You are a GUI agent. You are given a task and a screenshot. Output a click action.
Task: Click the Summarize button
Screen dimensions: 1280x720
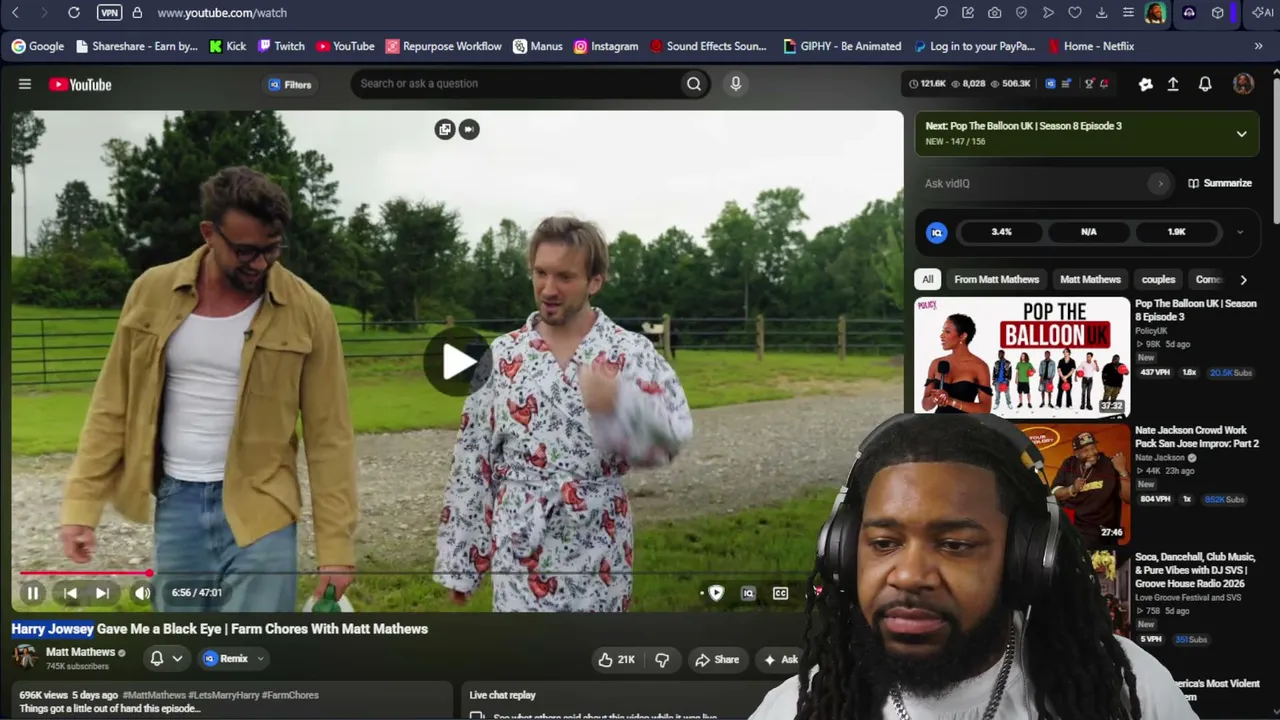click(x=1220, y=183)
